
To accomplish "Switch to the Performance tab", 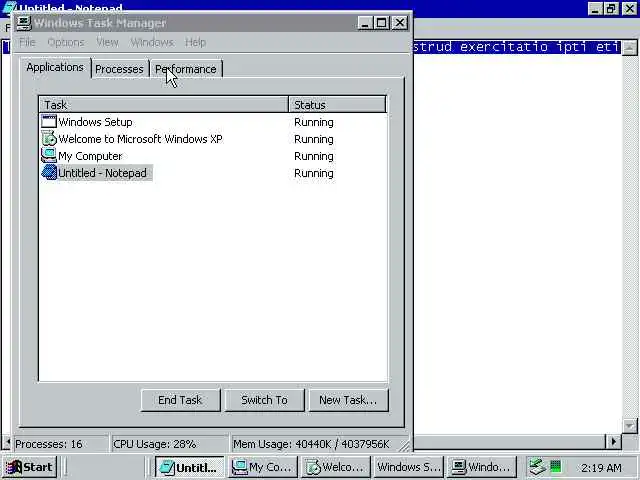I will coord(186,69).
